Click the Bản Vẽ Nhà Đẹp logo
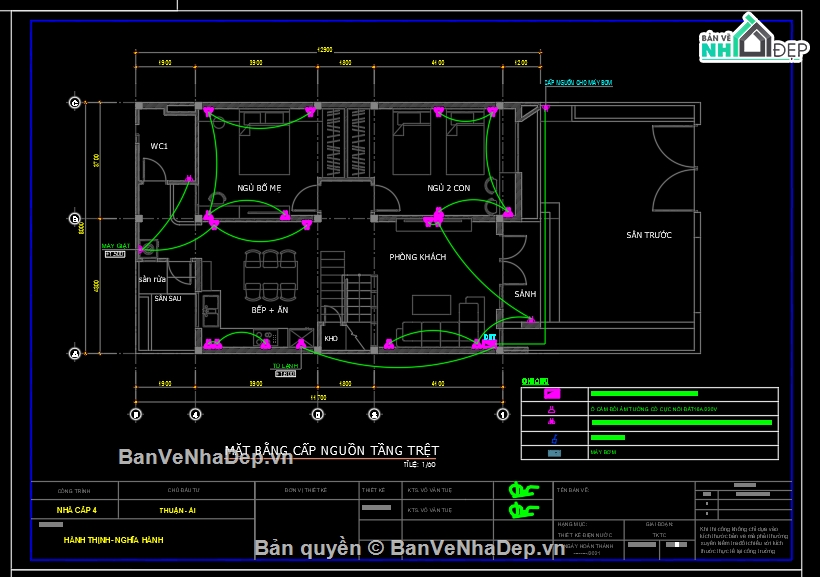The image size is (820, 577). point(753,37)
